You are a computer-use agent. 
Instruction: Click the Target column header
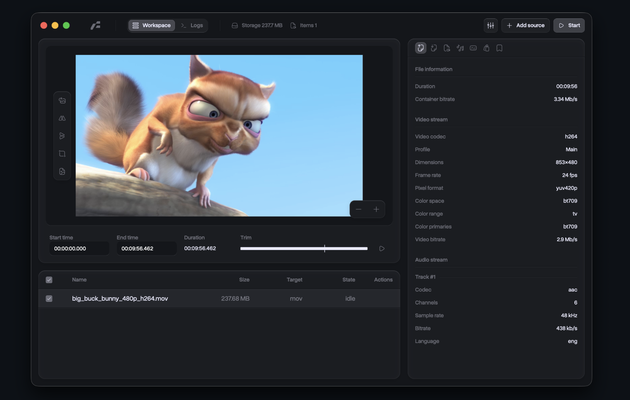point(295,280)
